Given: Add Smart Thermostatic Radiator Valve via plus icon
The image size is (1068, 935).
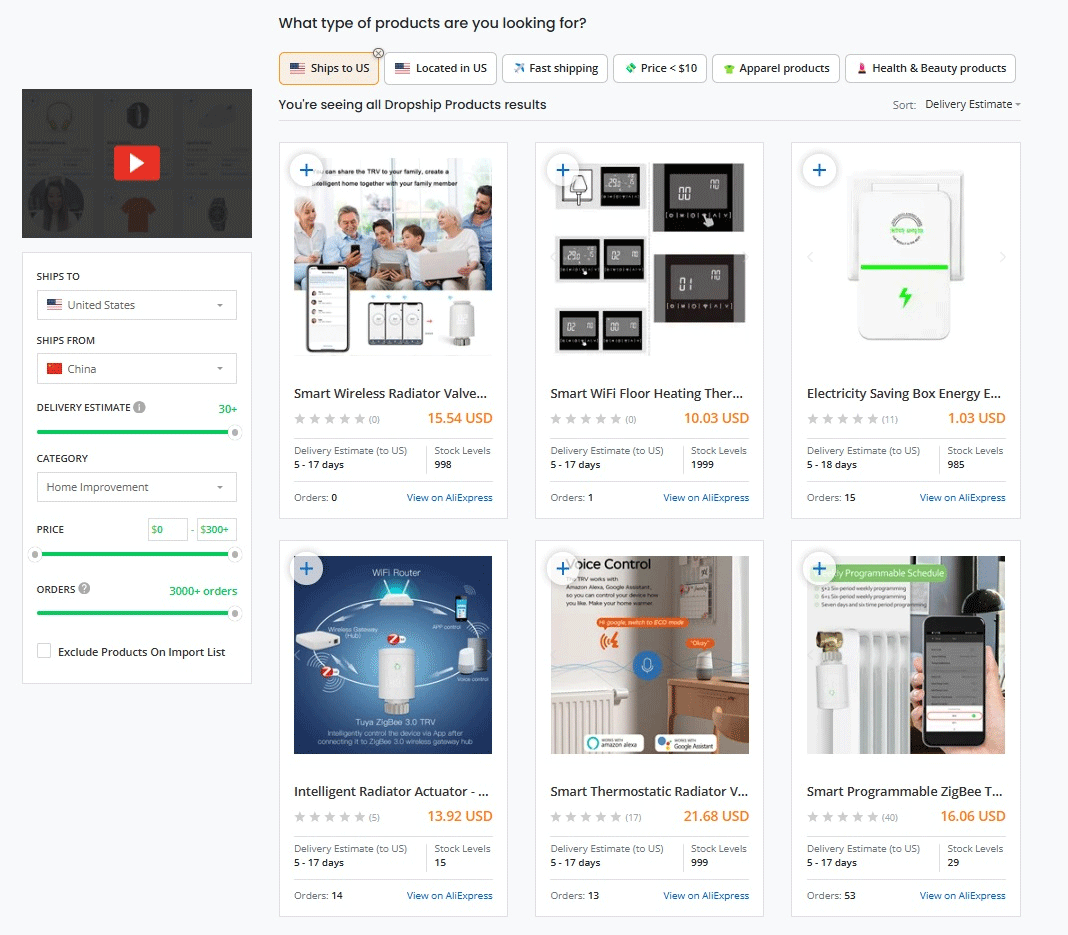Looking at the screenshot, I should 563,569.
